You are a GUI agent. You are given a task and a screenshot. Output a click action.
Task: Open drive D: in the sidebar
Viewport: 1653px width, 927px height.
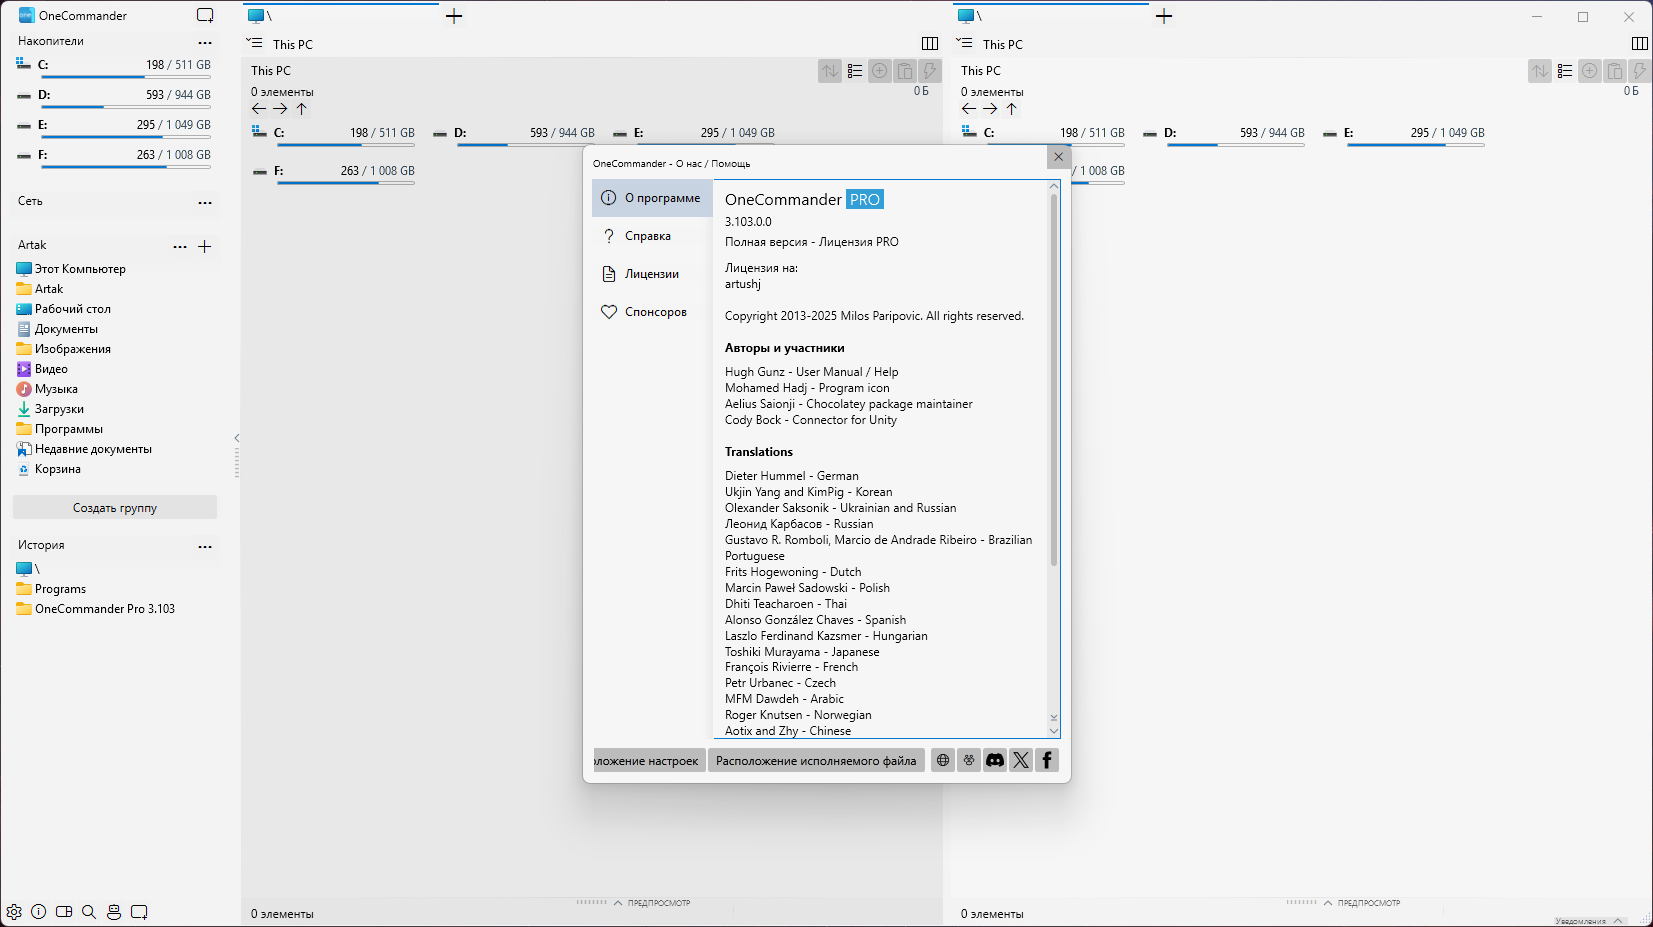[x=114, y=95]
